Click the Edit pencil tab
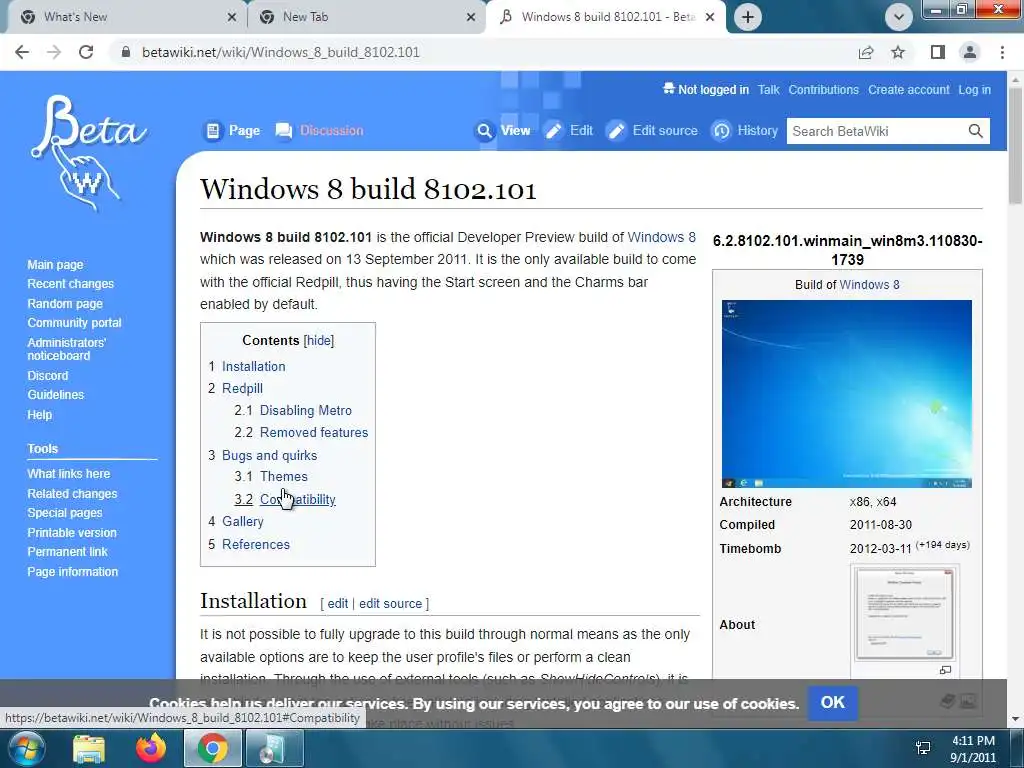1024x768 pixels. pyautogui.click(x=569, y=131)
